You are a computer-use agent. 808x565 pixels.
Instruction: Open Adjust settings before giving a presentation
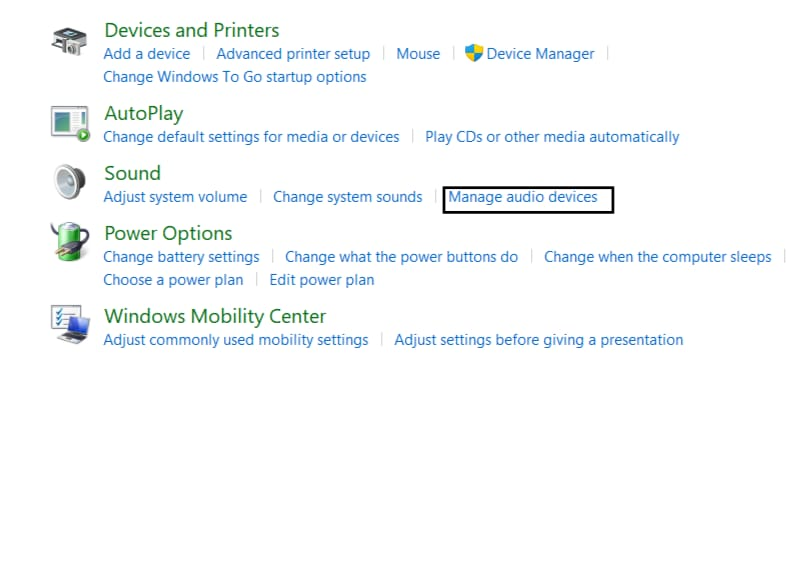click(x=538, y=340)
